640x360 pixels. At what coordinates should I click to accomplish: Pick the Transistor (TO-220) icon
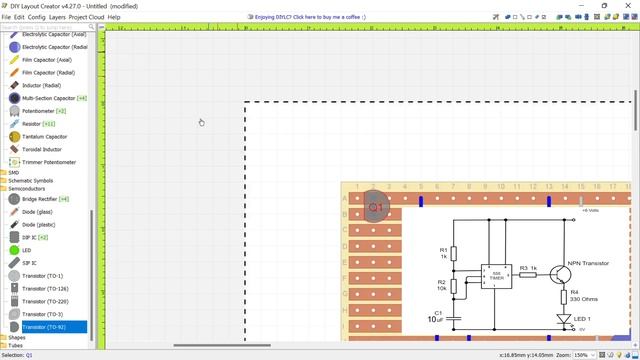(14, 301)
